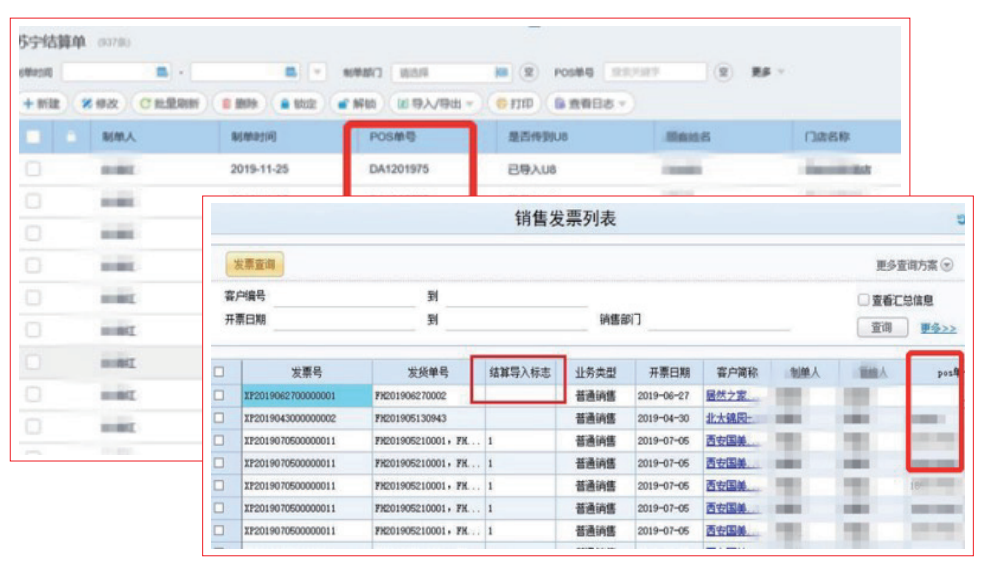
Task: Check the 查看汇总信息 checkbox
Action: coord(863,300)
